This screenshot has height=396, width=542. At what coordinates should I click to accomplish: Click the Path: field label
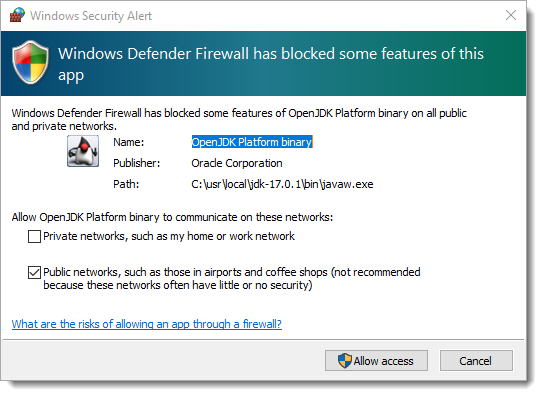pos(126,184)
